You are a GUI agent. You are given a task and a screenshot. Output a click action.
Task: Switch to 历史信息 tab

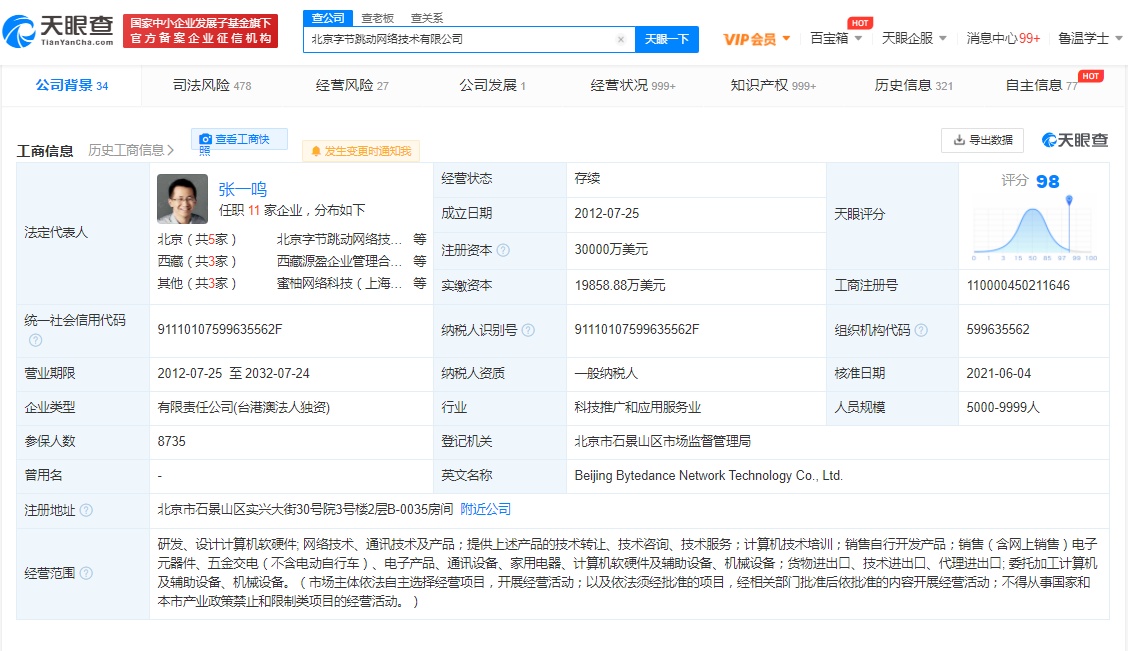pyautogui.click(x=914, y=86)
